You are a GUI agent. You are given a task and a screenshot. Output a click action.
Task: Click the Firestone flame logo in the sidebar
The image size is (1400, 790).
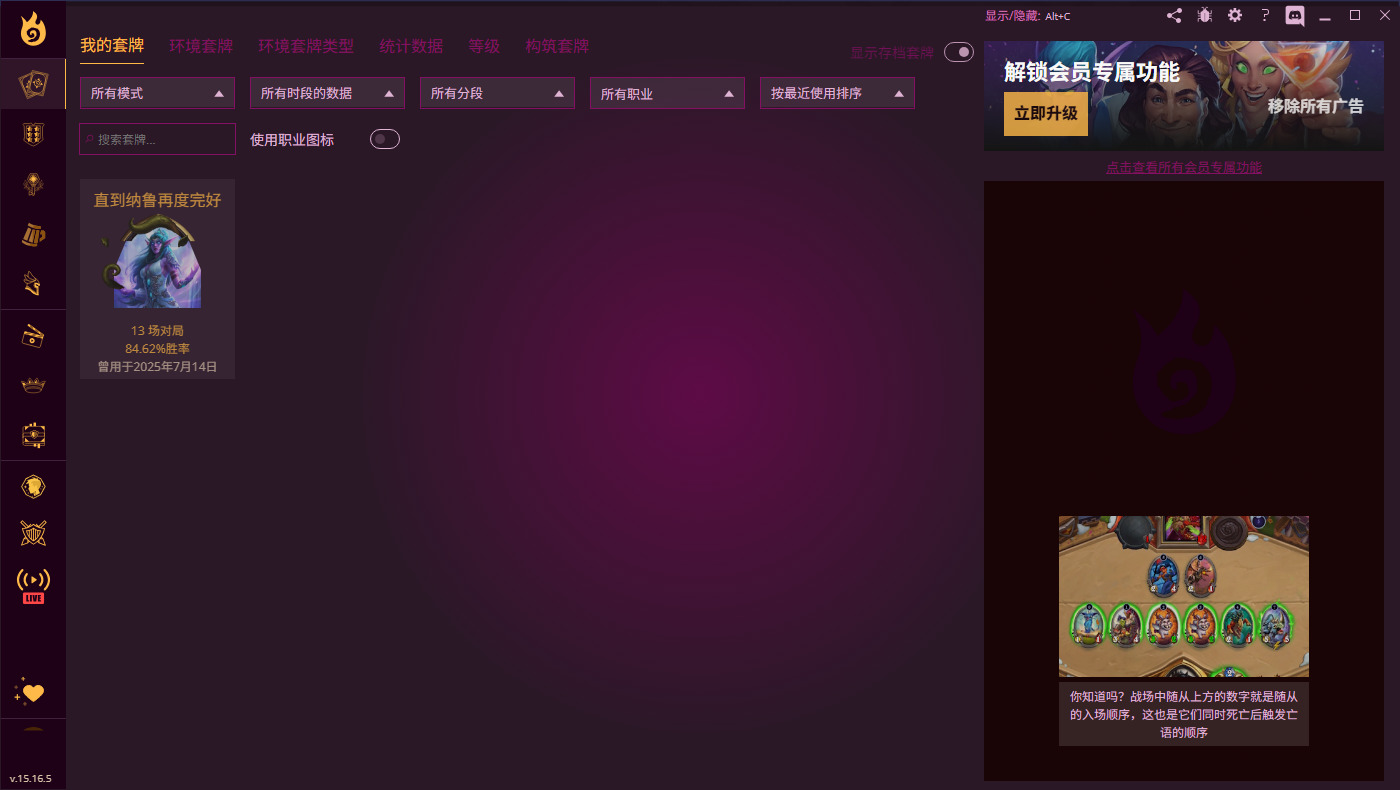click(33, 29)
